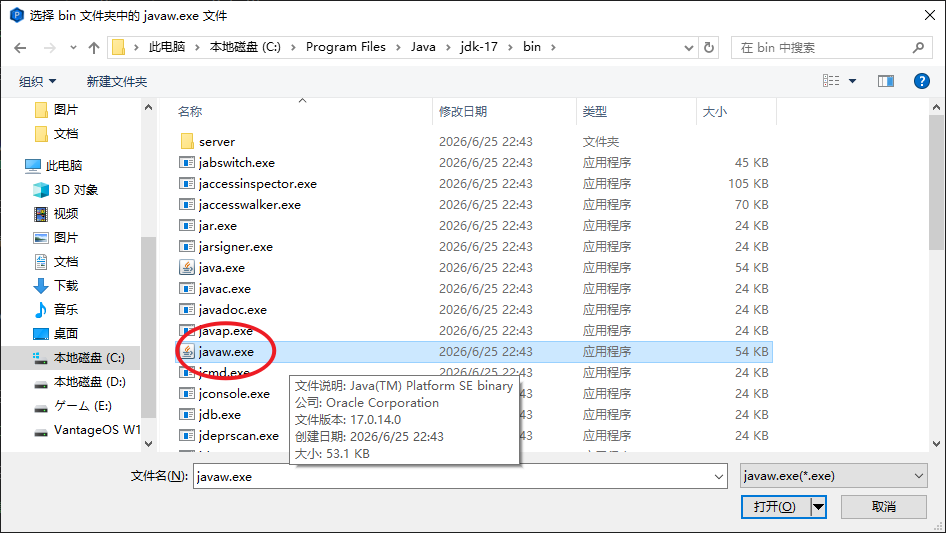Screen dimensions: 946x533
Task: Click the 打开 button
Action: coord(775,507)
